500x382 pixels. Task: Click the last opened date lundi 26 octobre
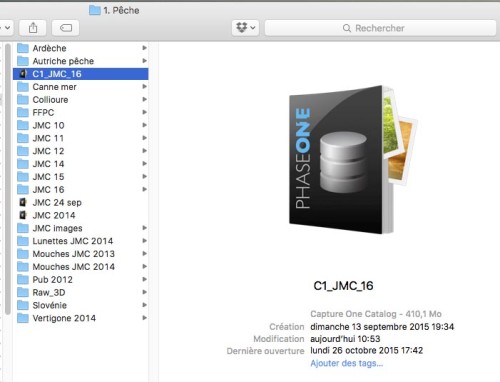(x=367, y=351)
